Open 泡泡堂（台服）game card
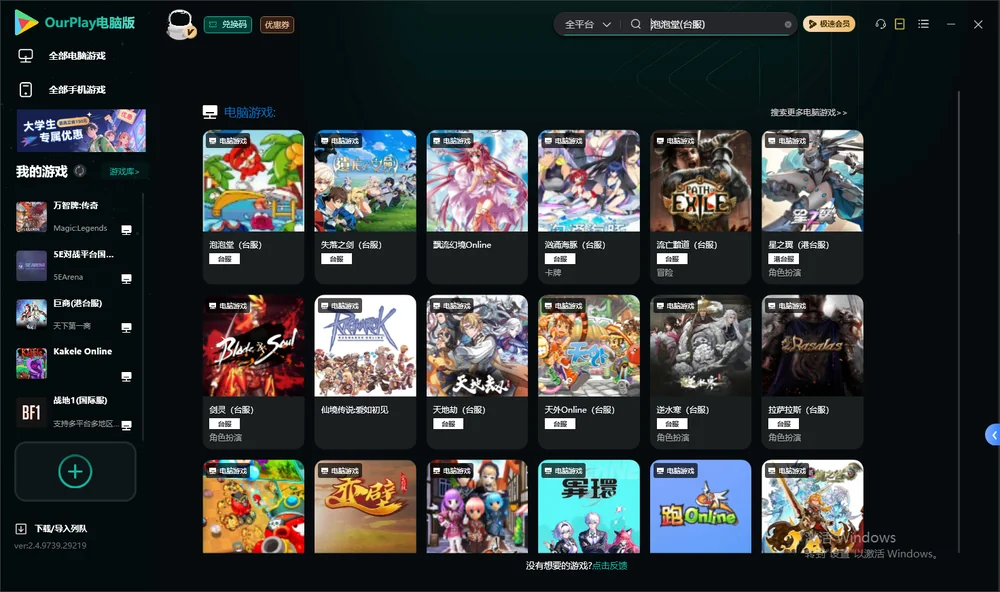This screenshot has width=1000, height=592. 253,207
